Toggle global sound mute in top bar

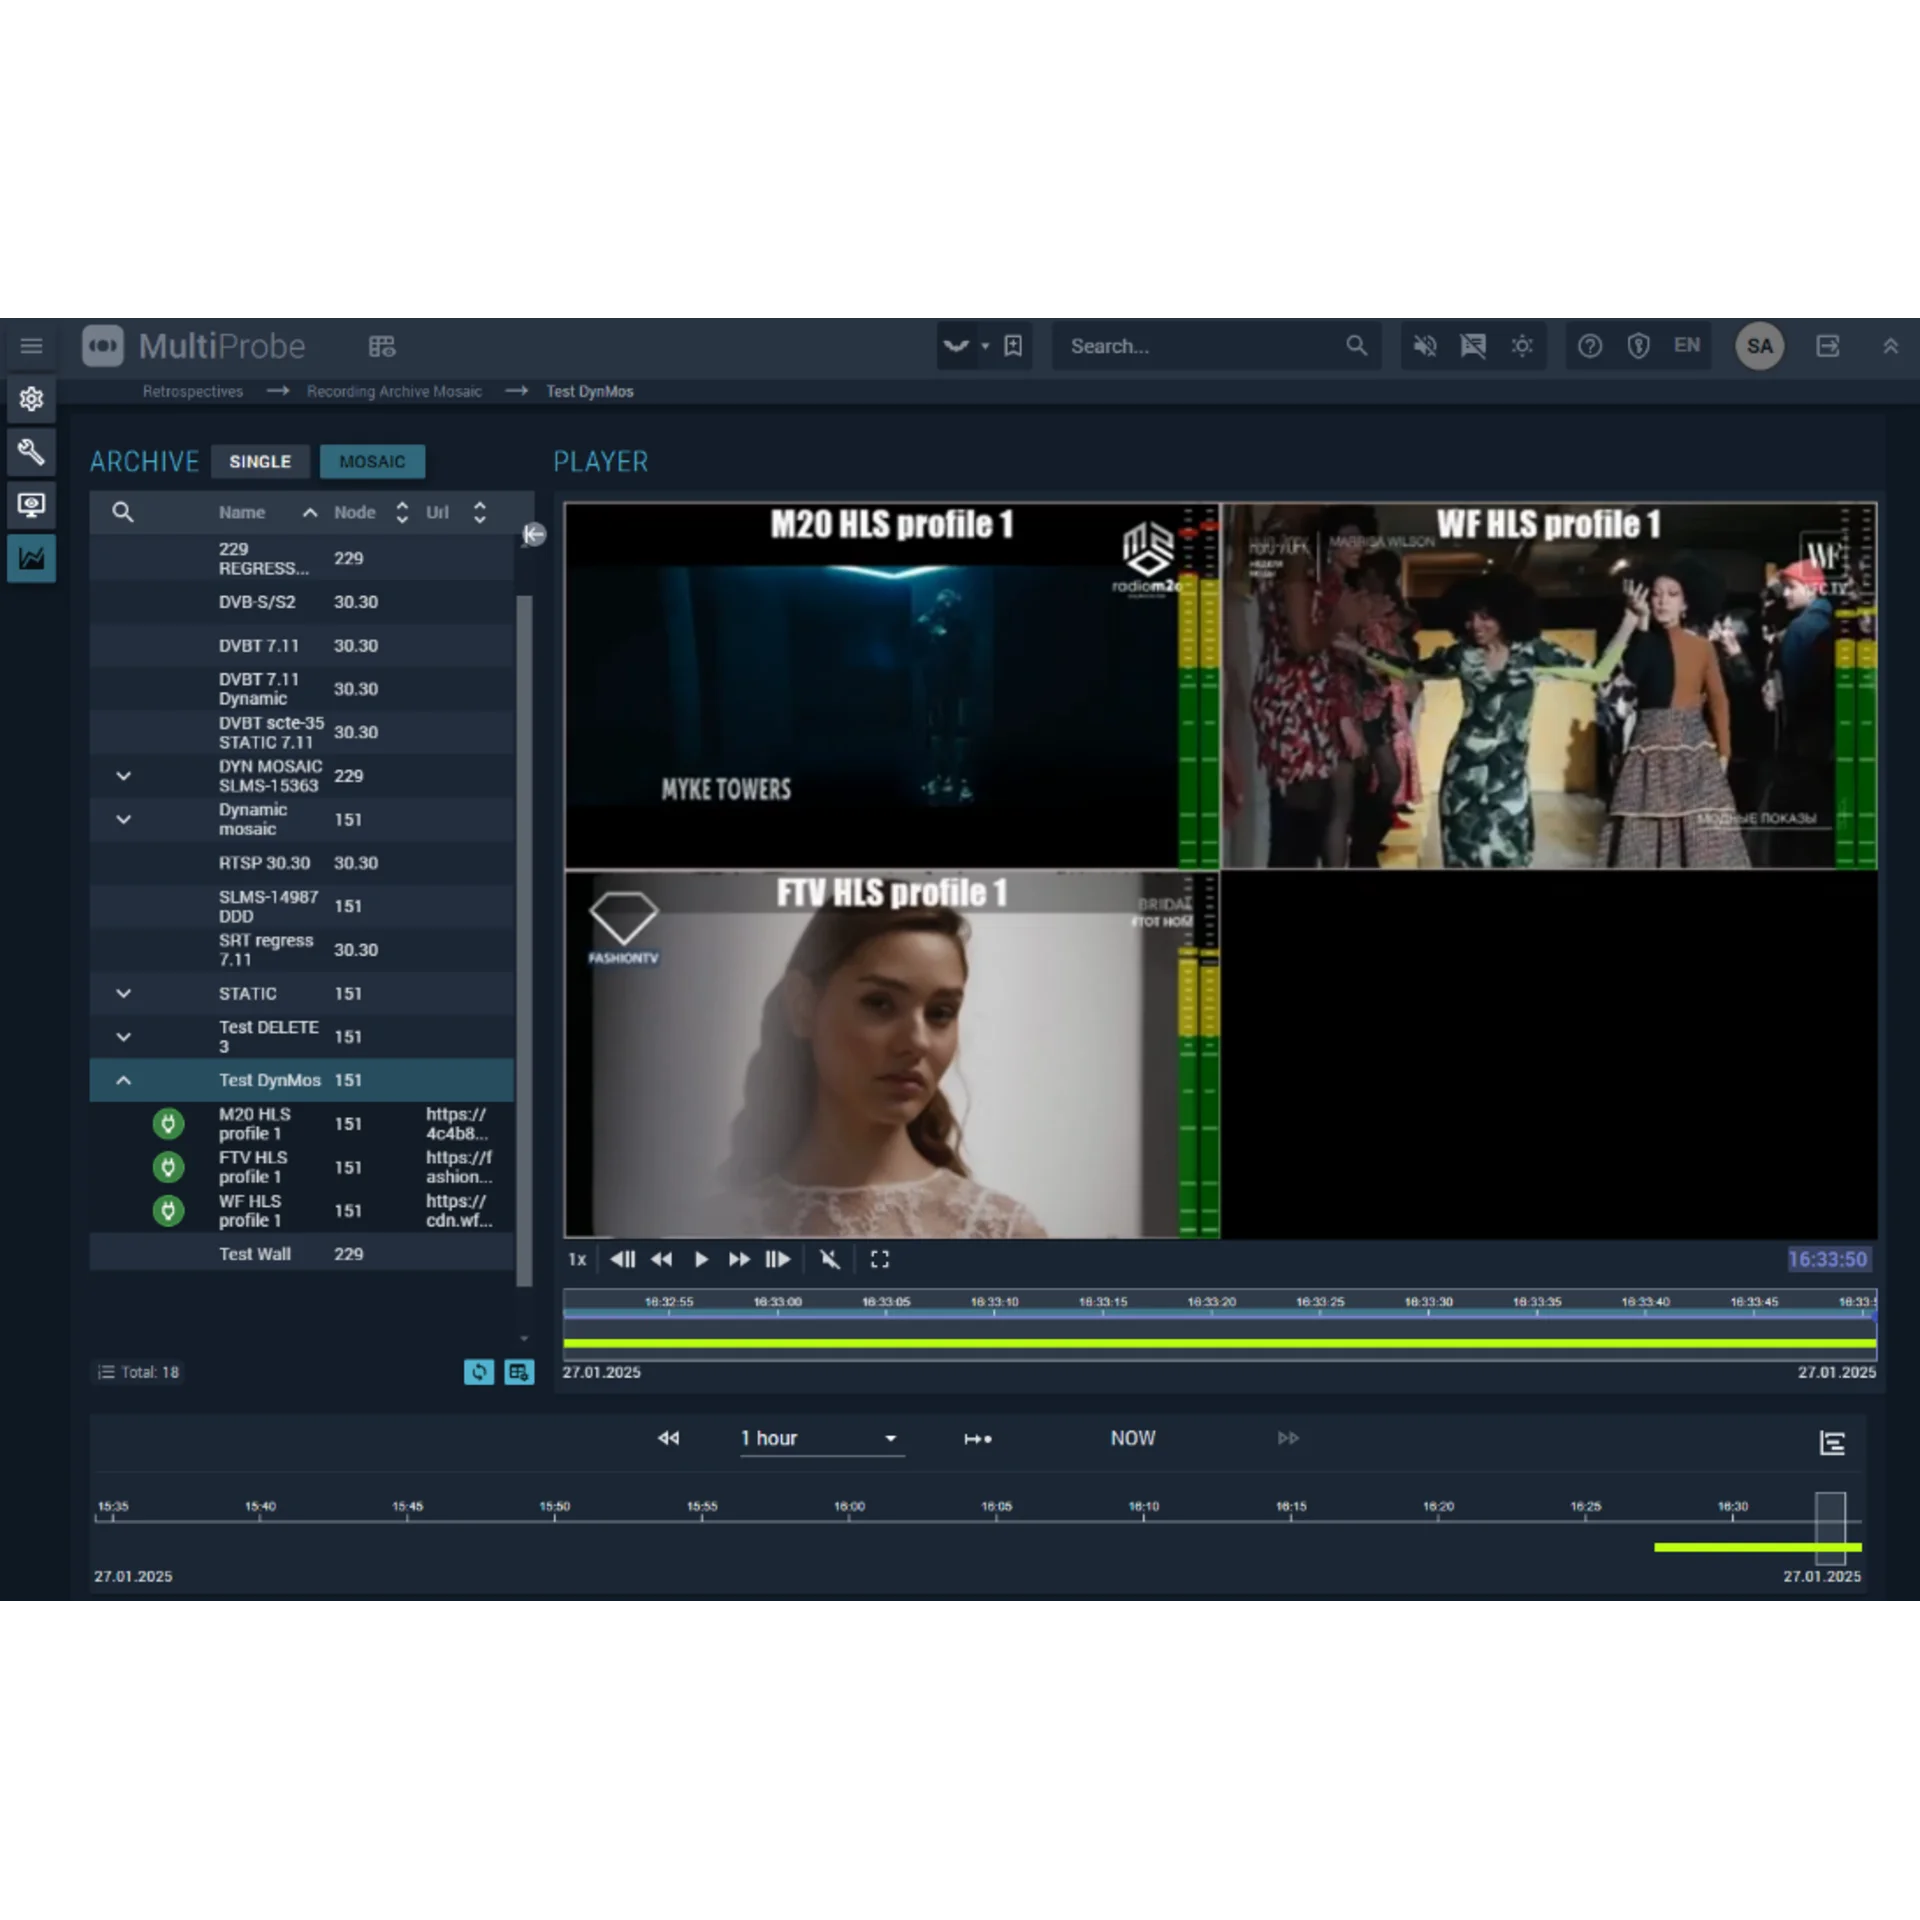click(1424, 346)
